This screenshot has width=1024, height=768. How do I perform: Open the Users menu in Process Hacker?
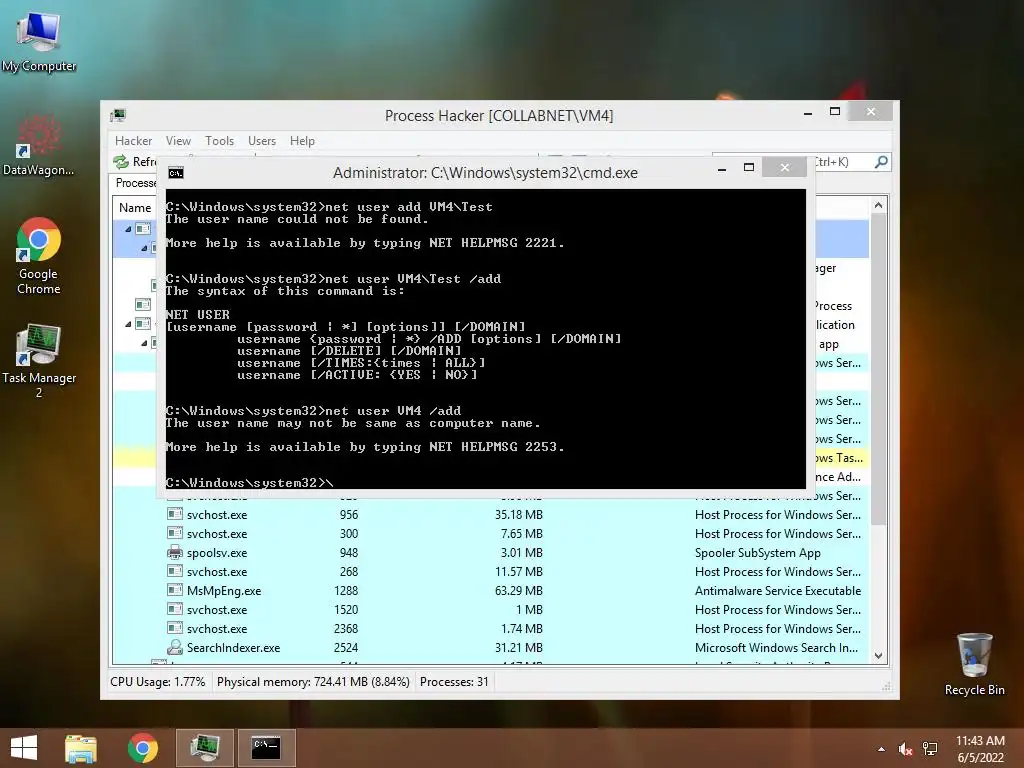pyautogui.click(x=262, y=141)
